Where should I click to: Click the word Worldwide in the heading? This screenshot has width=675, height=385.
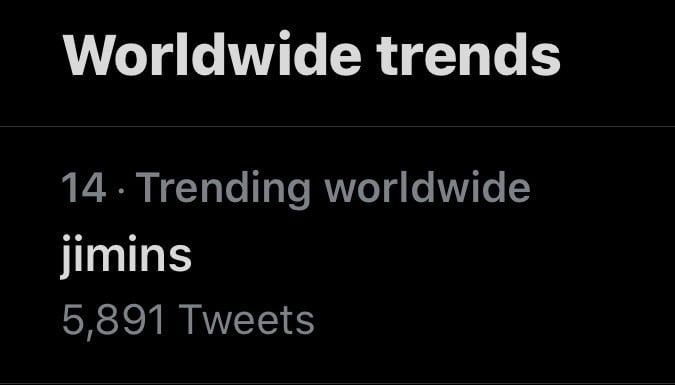click(x=212, y=56)
